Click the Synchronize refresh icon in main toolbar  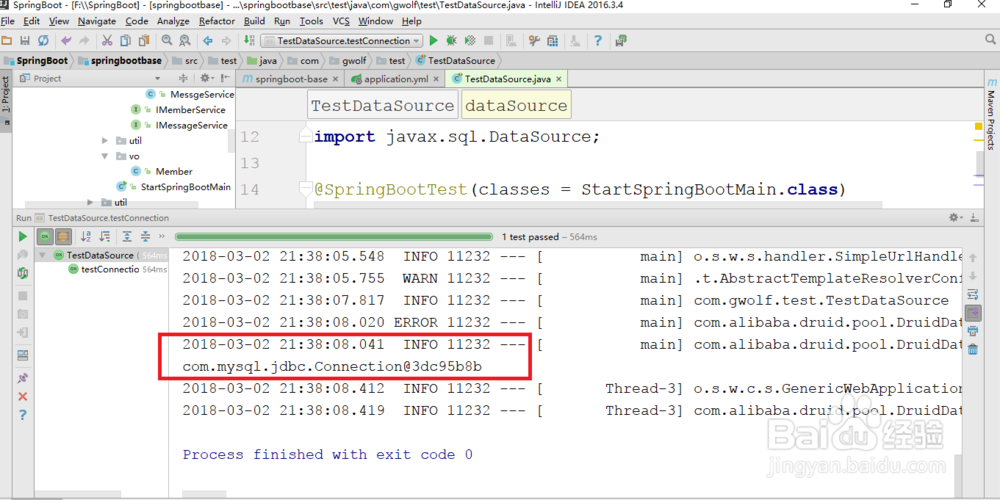pos(43,41)
